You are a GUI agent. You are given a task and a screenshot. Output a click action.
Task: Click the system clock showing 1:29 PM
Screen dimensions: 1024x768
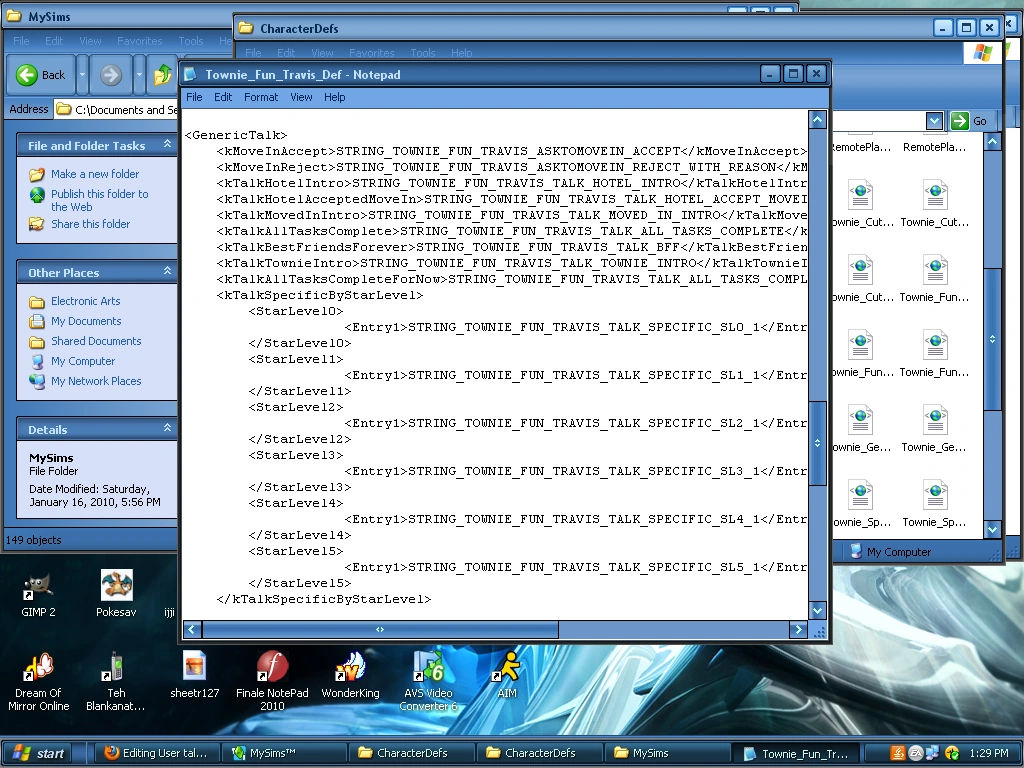click(x=989, y=753)
